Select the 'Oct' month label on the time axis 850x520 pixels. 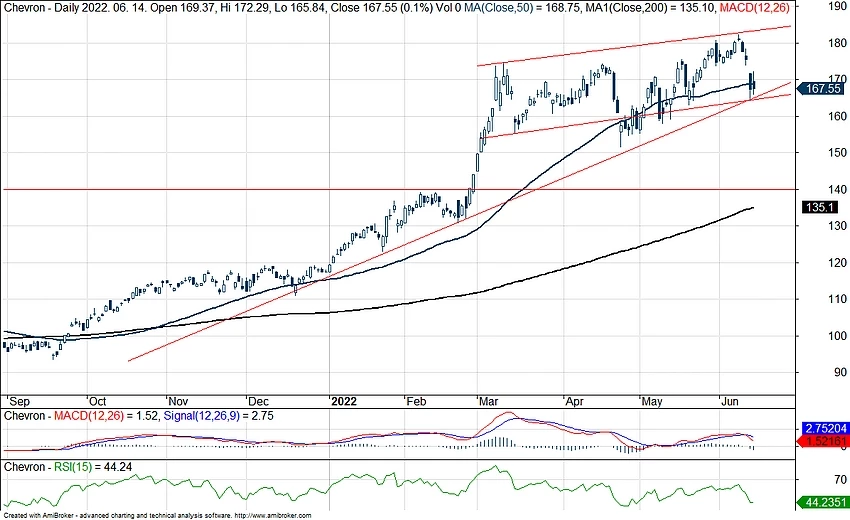tap(98, 402)
